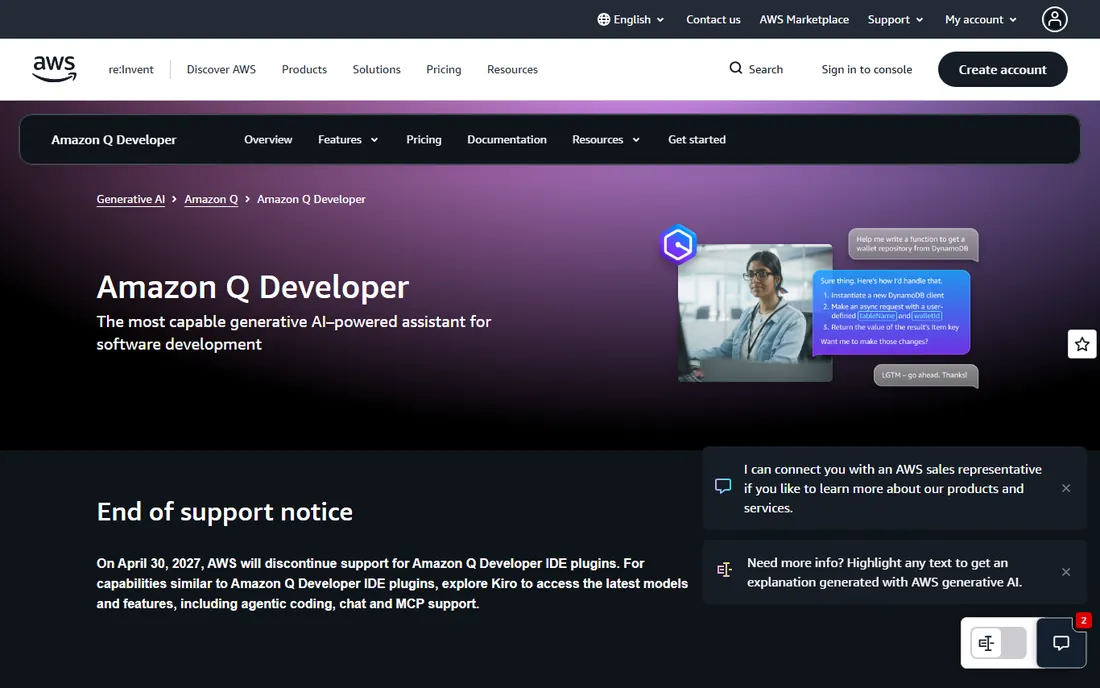Expand the Resources submenu in Q Developer bar
The image size is (1100, 688).
point(606,140)
